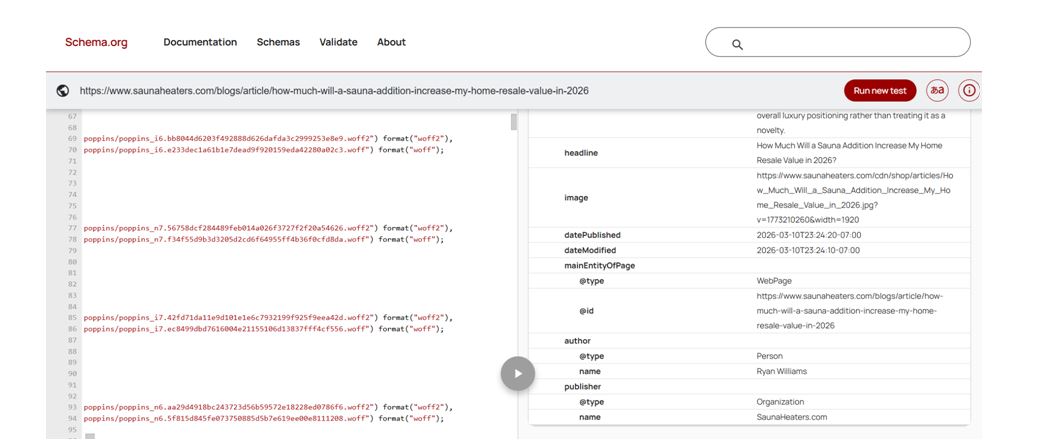Click the code panel vertical scrollbar thumb
1061x448 pixels.
(x=514, y=122)
